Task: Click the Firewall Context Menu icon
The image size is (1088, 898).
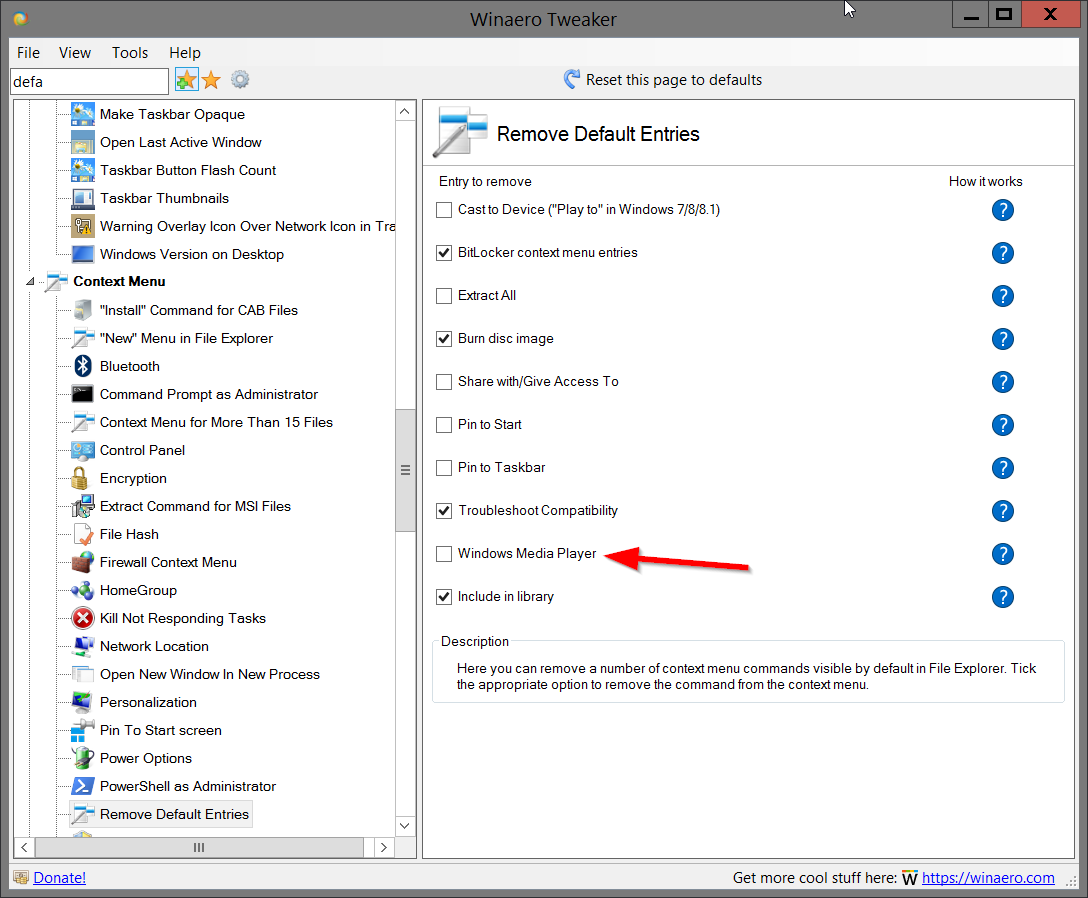Action: coord(83,562)
